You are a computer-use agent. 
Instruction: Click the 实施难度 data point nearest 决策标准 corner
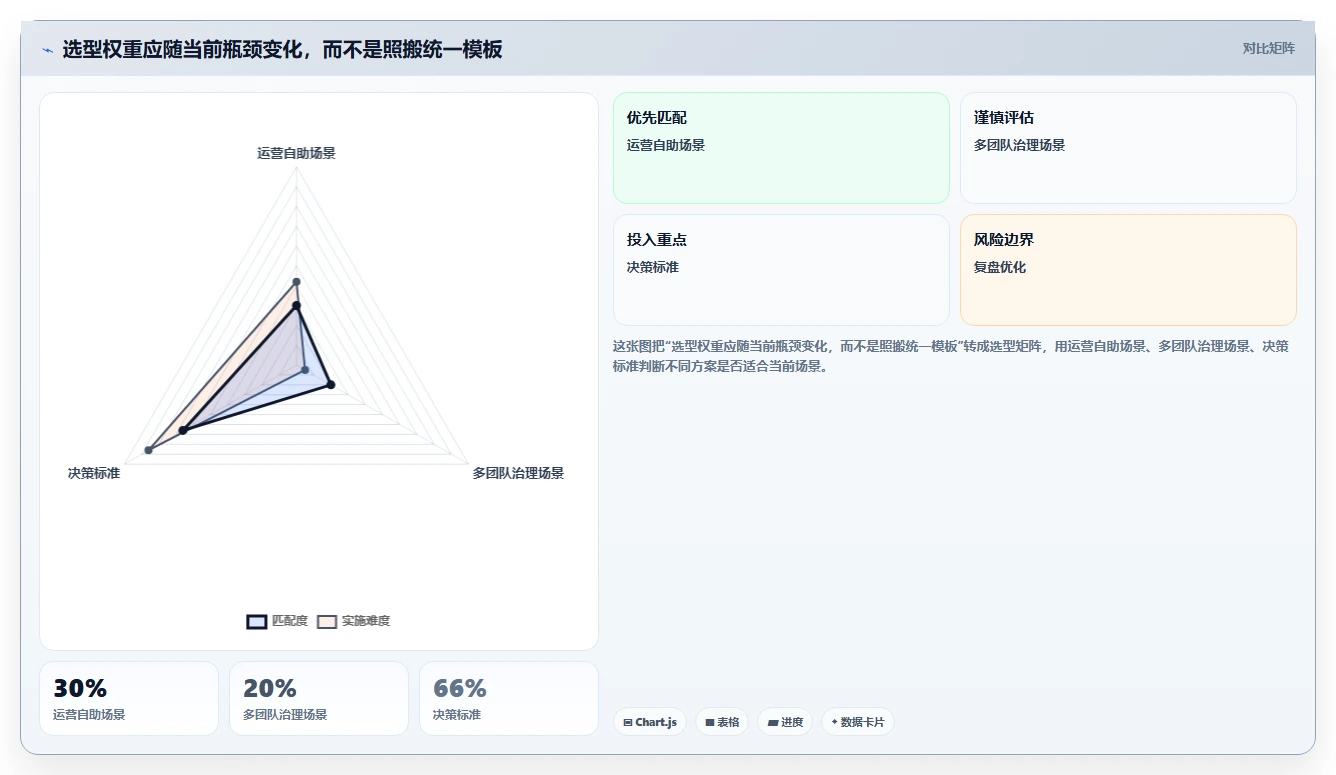click(x=148, y=451)
